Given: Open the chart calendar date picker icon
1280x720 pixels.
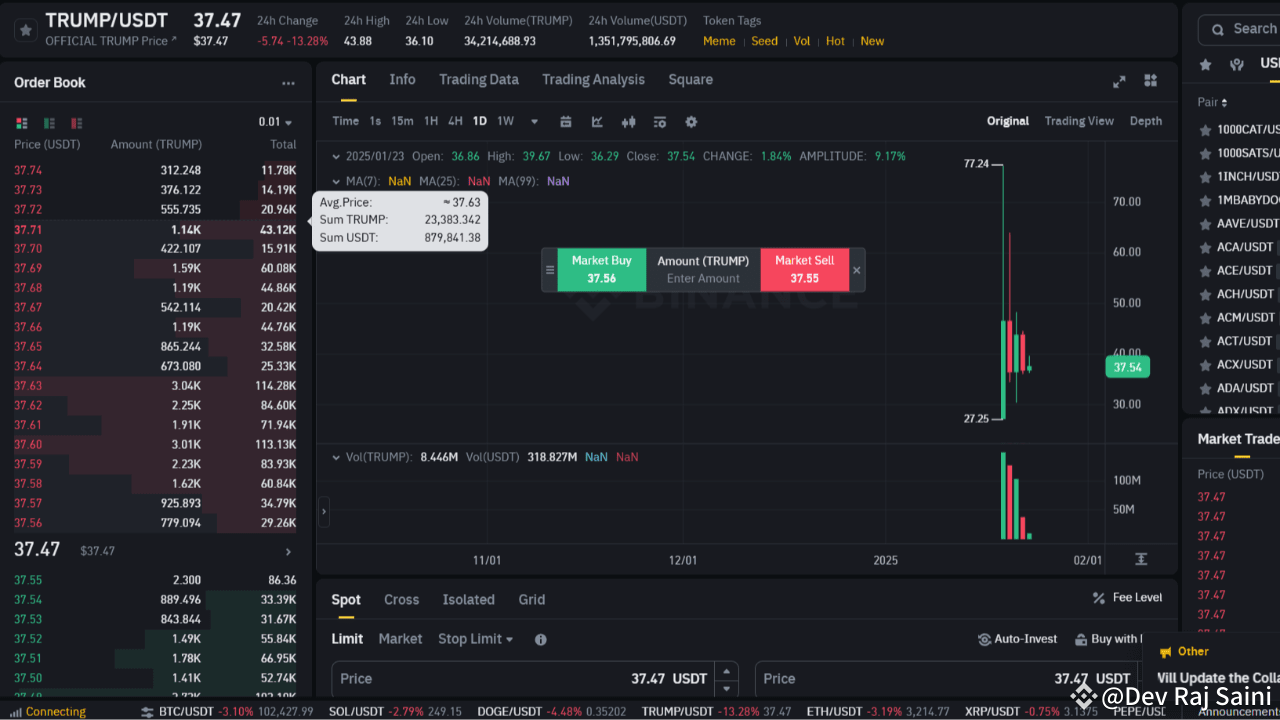Looking at the screenshot, I should pyautogui.click(x=566, y=122).
